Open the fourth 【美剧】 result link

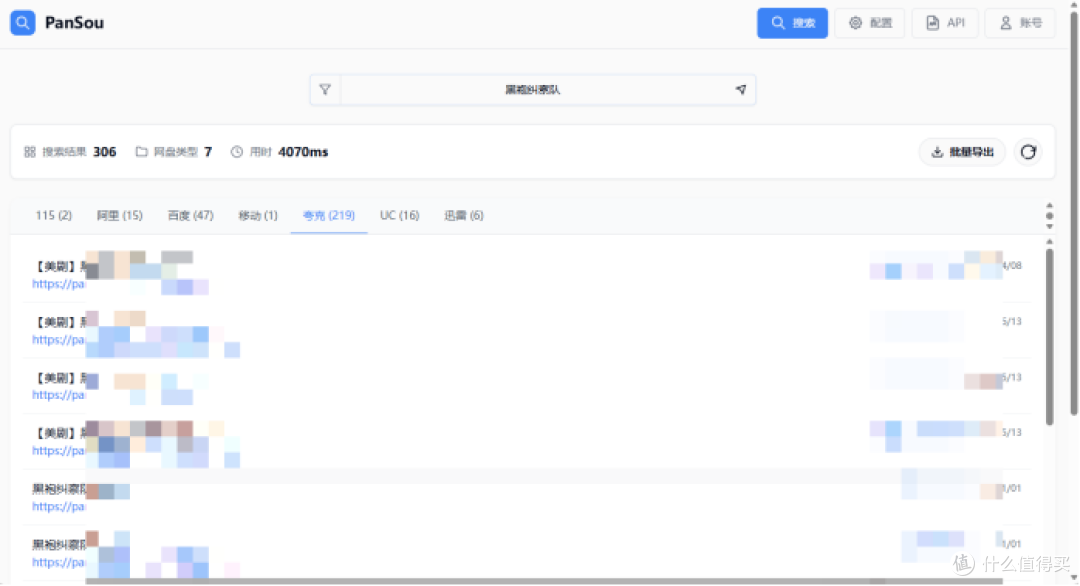click(x=58, y=450)
